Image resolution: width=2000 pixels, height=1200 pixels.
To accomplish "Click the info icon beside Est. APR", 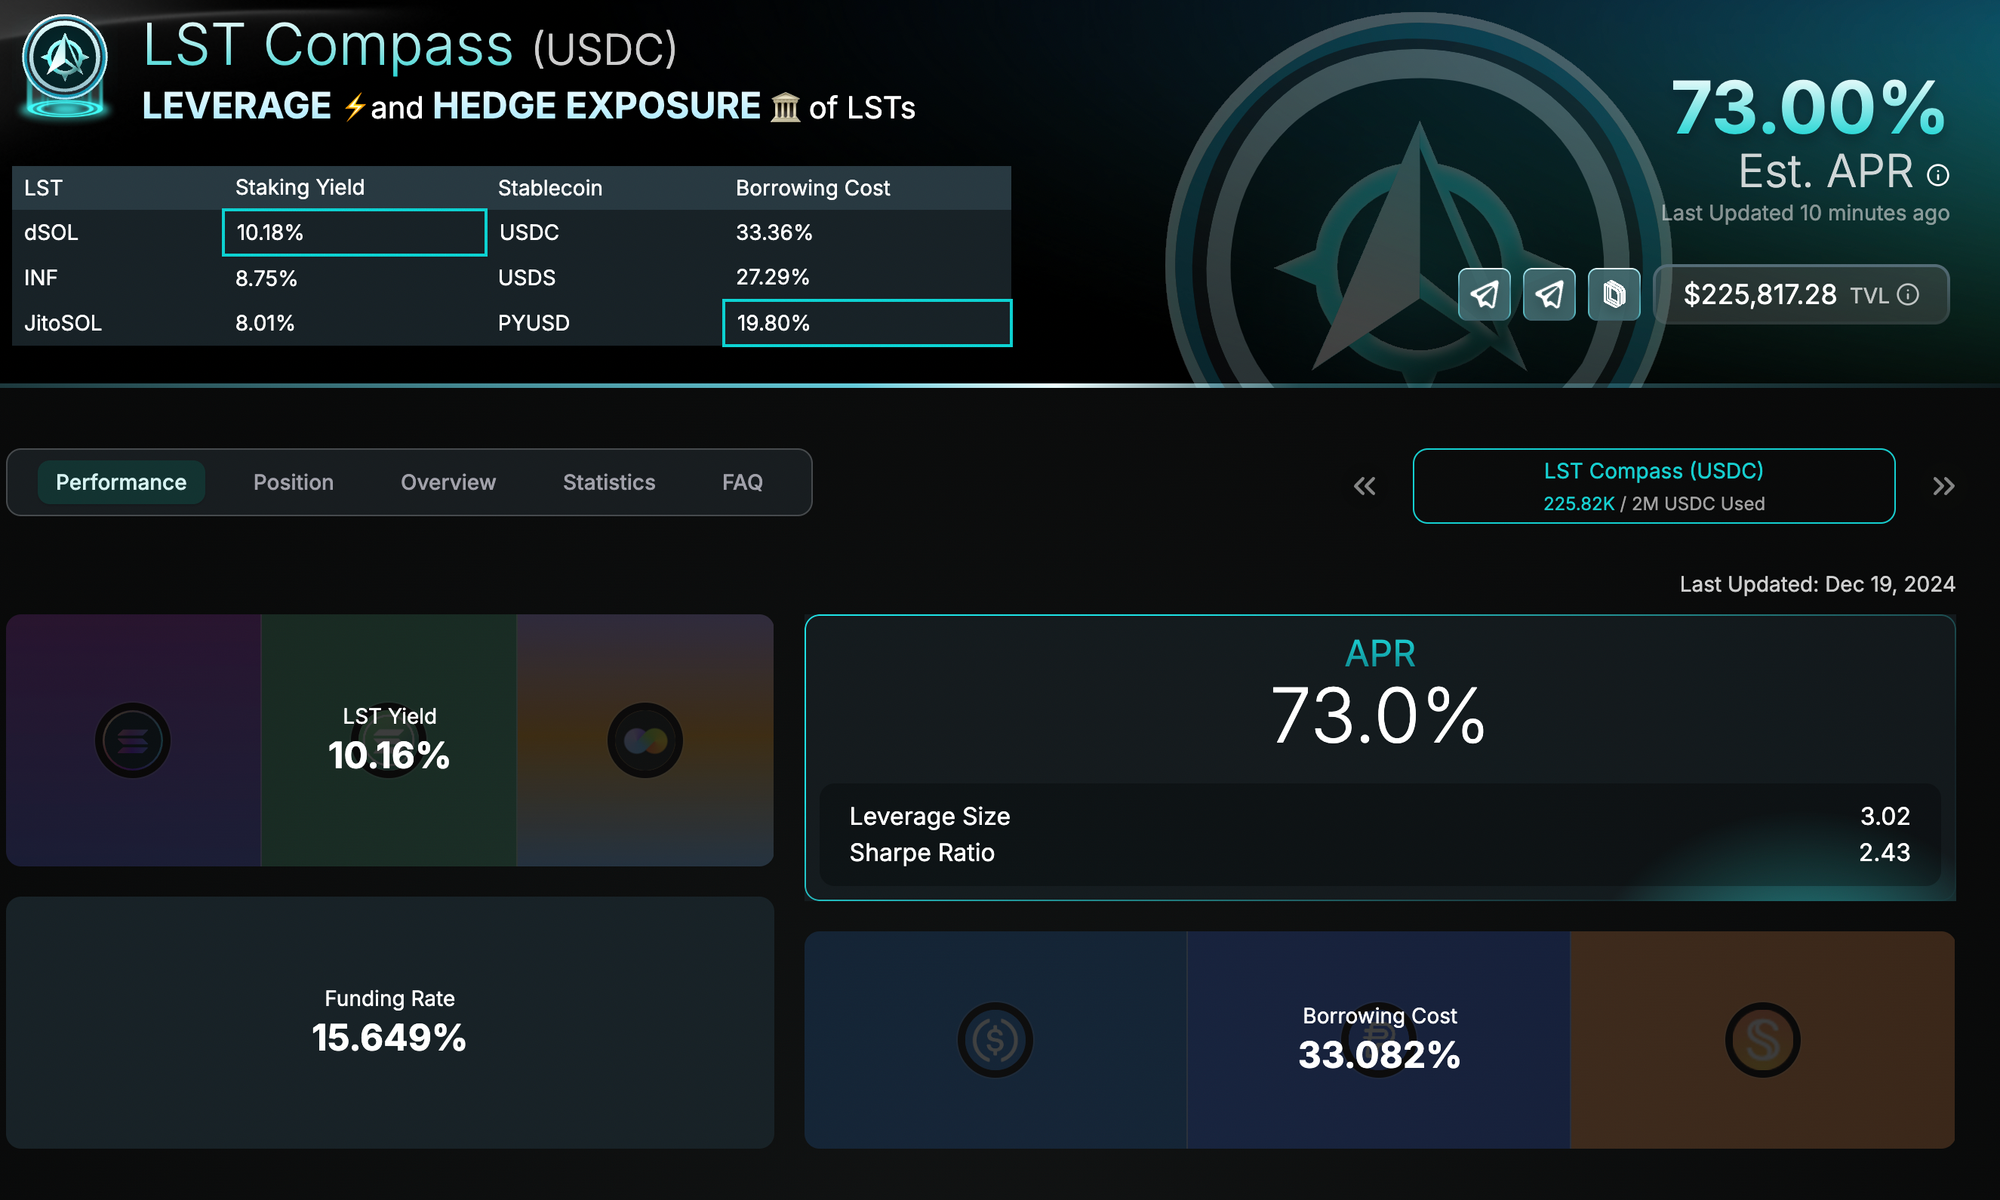I will tap(1938, 176).
